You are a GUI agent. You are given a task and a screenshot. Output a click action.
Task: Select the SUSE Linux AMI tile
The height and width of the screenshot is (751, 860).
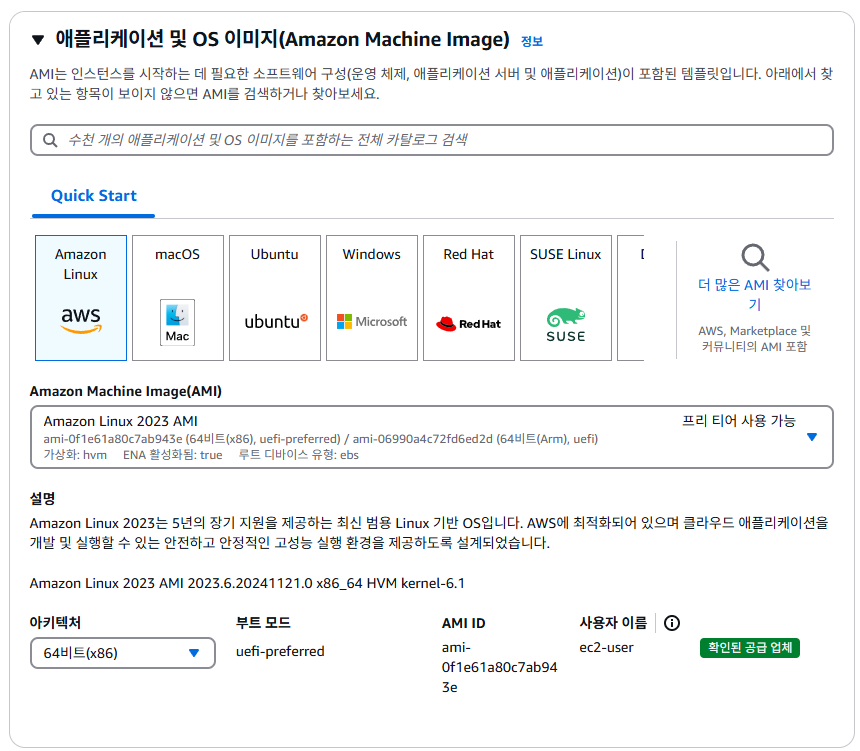[565, 298]
